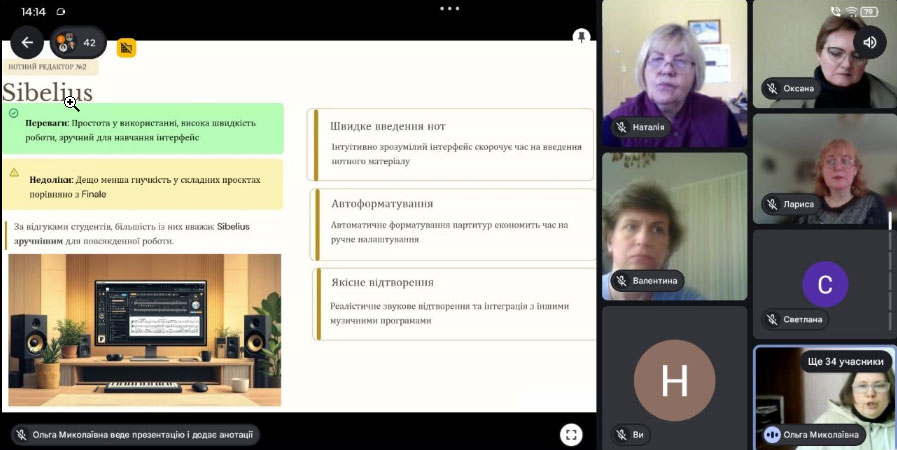The width and height of the screenshot is (897, 450).
Task: Click the clock showing 14:14
Action: coord(33,11)
